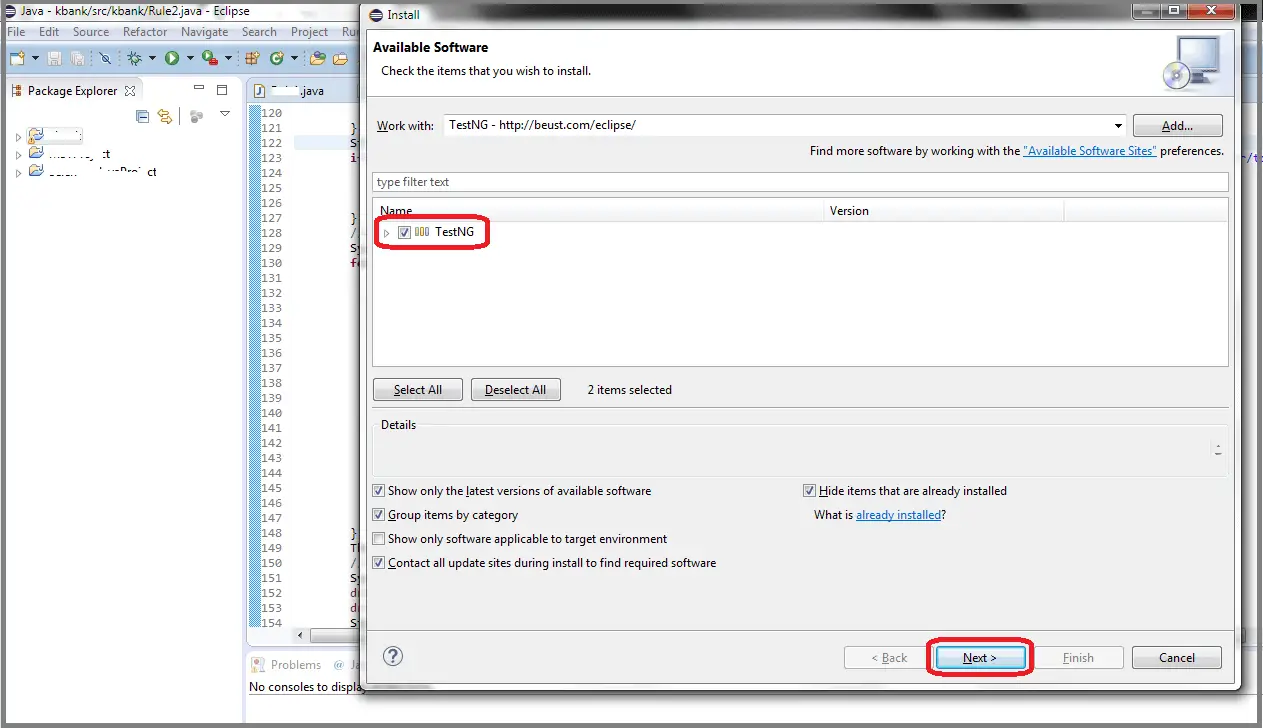
Task: Toggle Skip All Breakpoints in toolbar
Action: pos(105,59)
